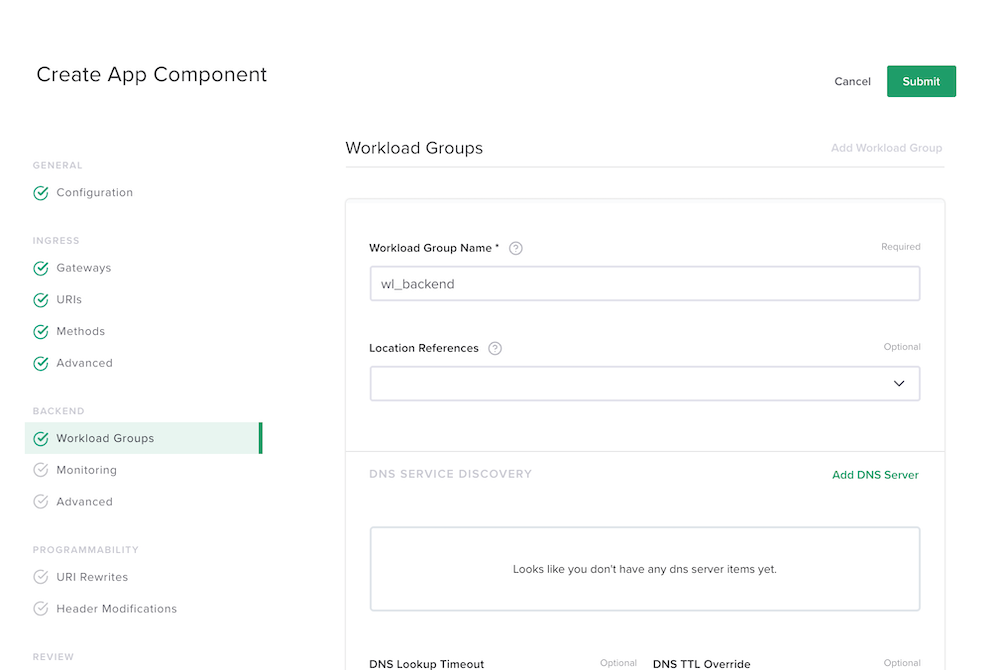
Task: Focus the Workload Group Name text field
Action: click(x=645, y=284)
